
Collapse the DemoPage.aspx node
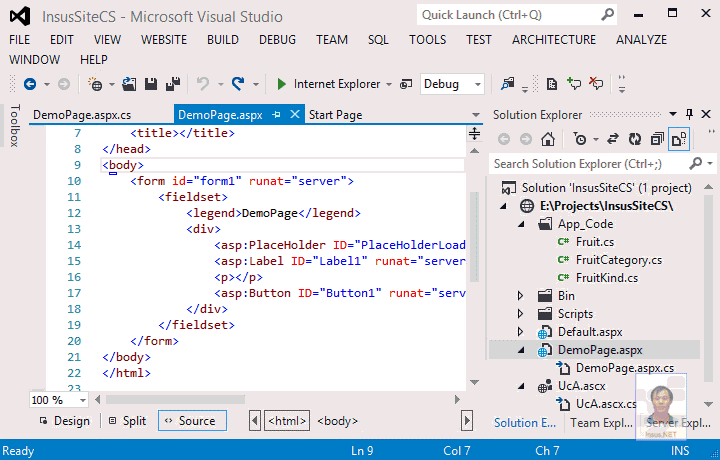click(x=521, y=350)
